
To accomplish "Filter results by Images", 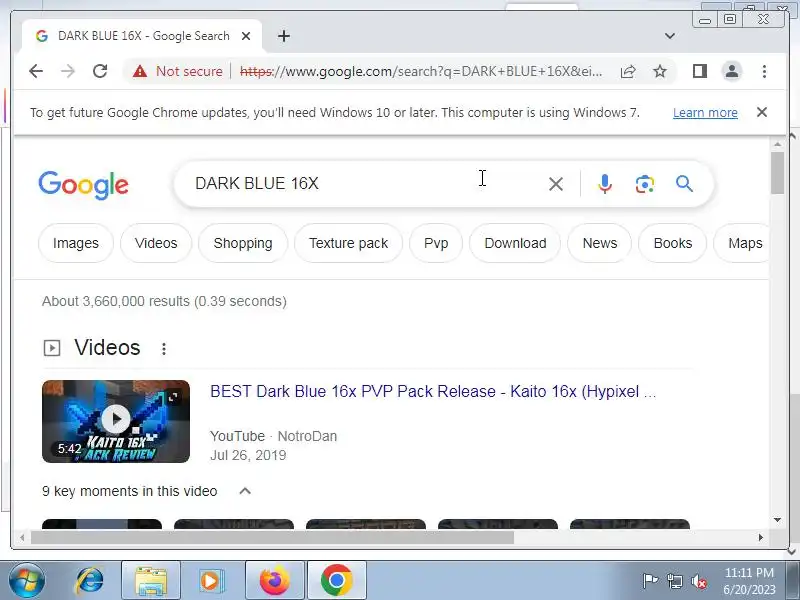I will [x=76, y=243].
